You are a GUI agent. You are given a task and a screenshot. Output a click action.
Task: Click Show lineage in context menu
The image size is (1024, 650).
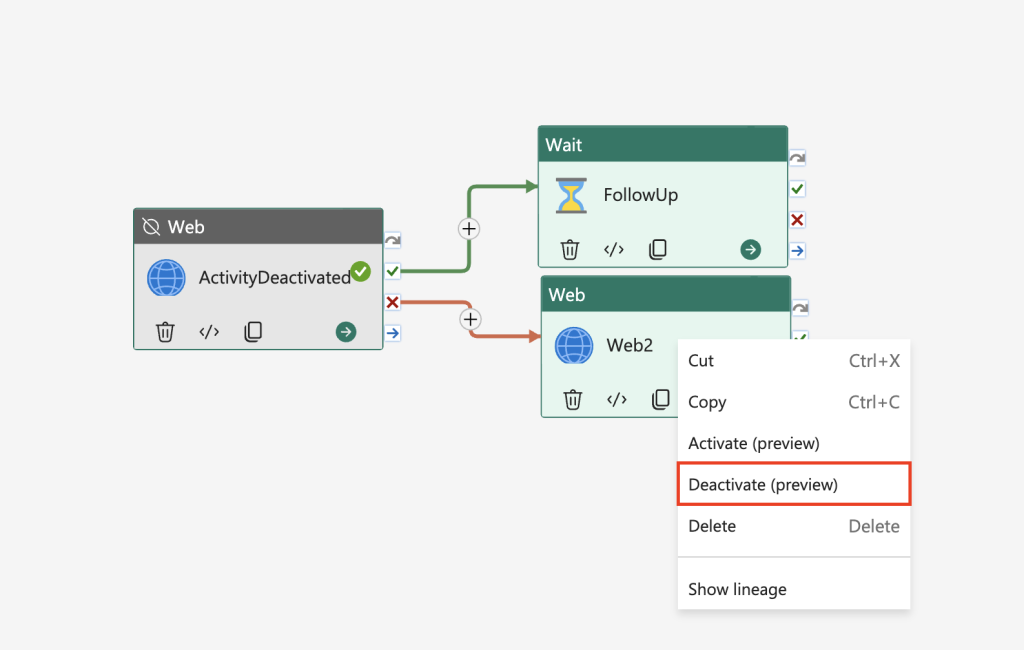click(737, 589)
